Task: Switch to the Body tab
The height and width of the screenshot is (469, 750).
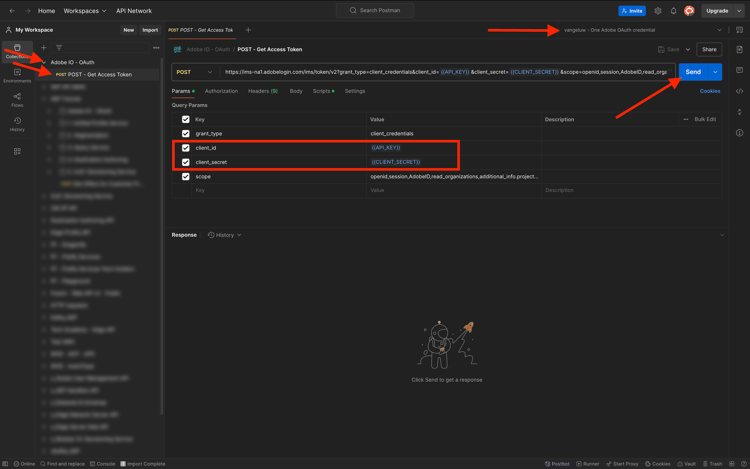Action: (x=296, y=91)
